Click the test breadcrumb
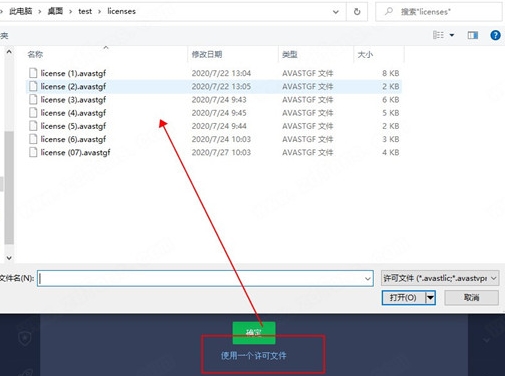Viewport: 505px width, 376px height. [85, 11]
